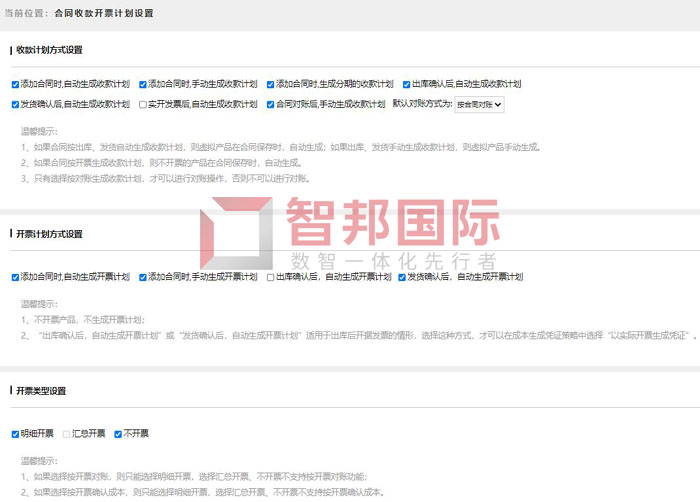Uncheck 出库确认后,自动生成收款计划 option
This screenshot has width=700, height=502.
(x=407, y=85)
